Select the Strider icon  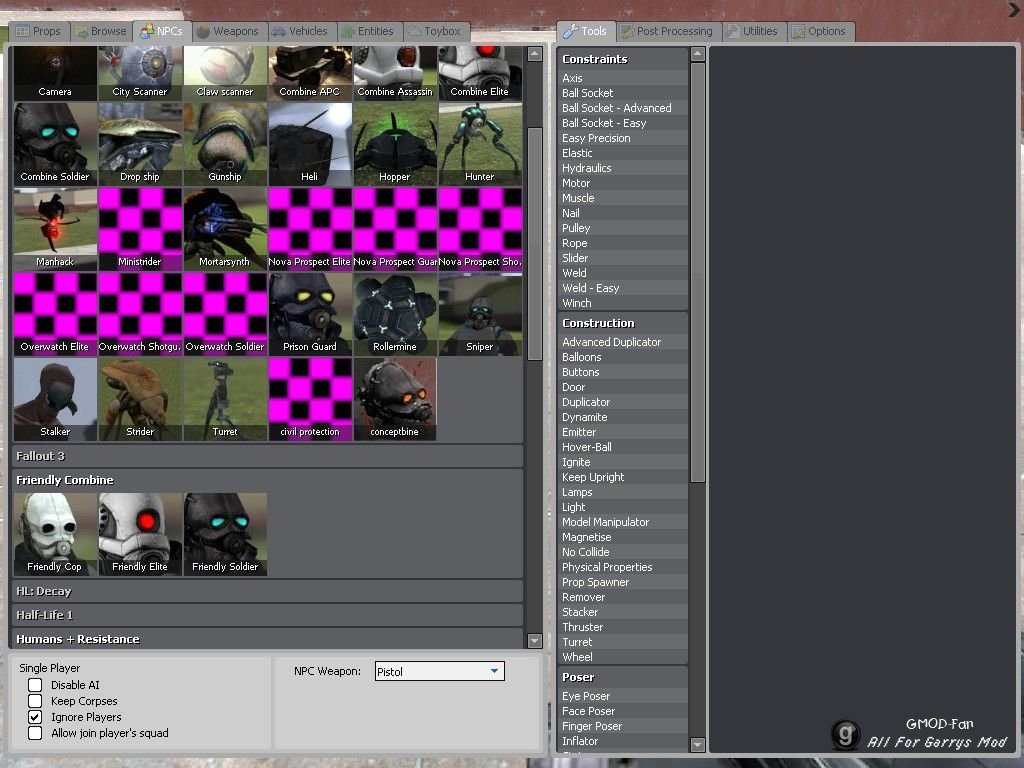(x=140, y=399)
